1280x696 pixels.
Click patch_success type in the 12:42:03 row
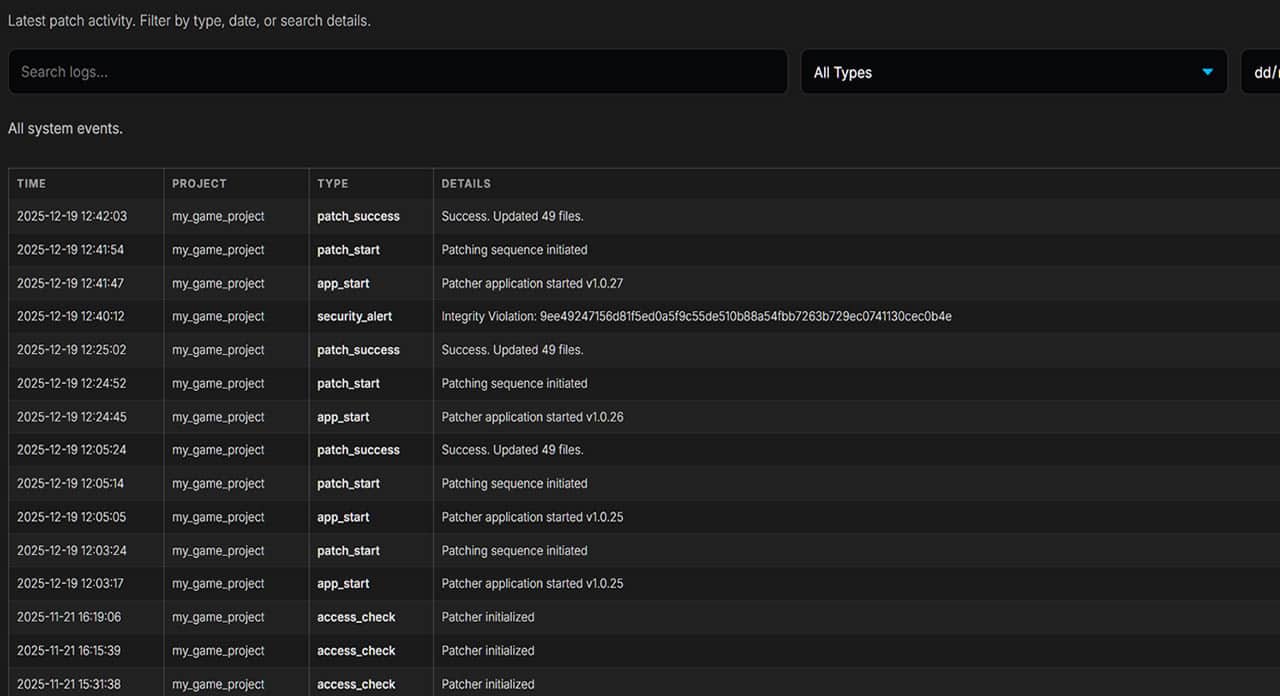[358, 216]
